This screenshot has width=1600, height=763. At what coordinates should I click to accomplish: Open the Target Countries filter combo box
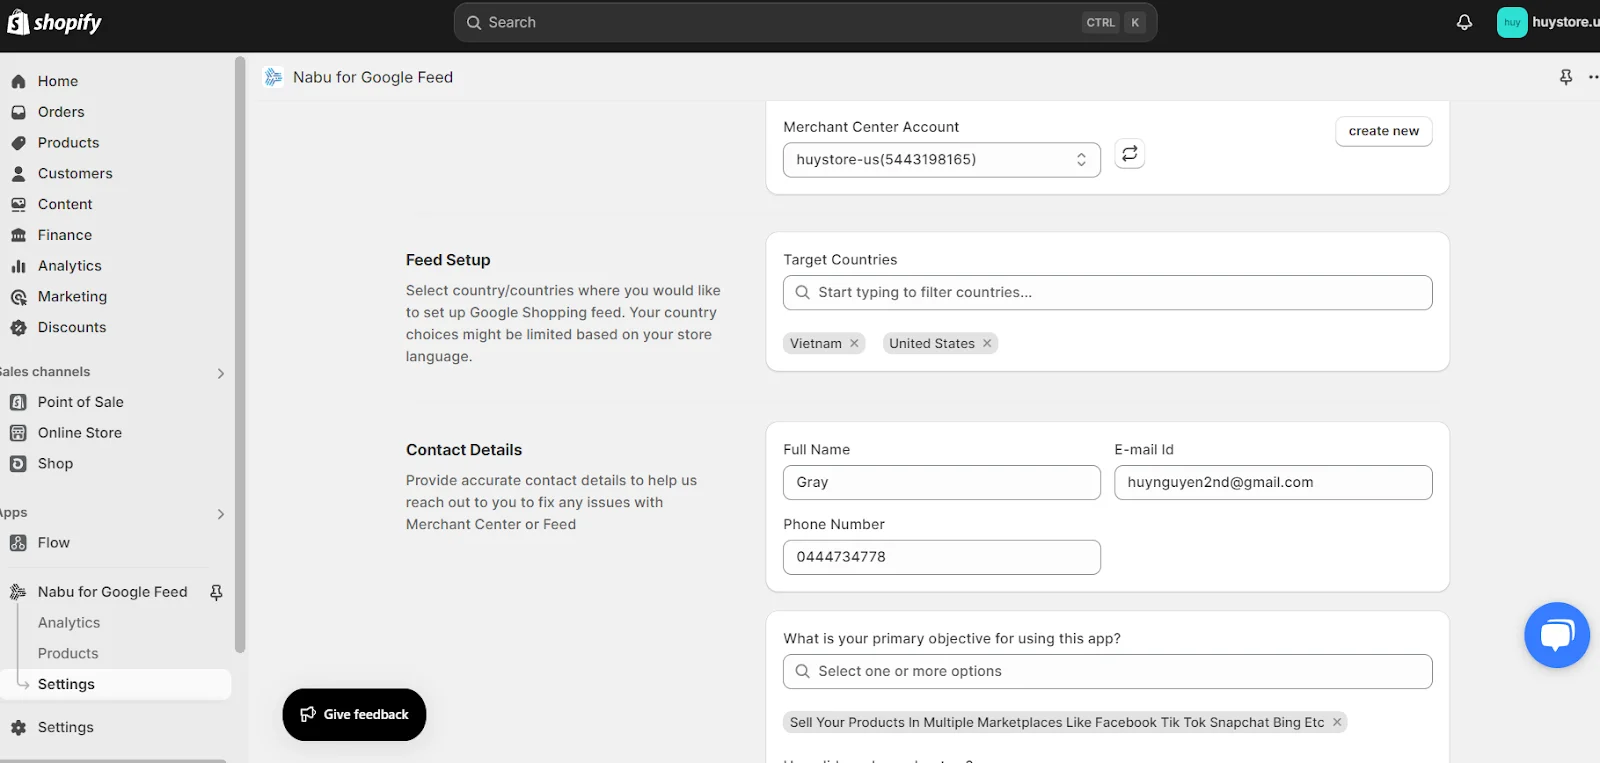point(1108,293)
